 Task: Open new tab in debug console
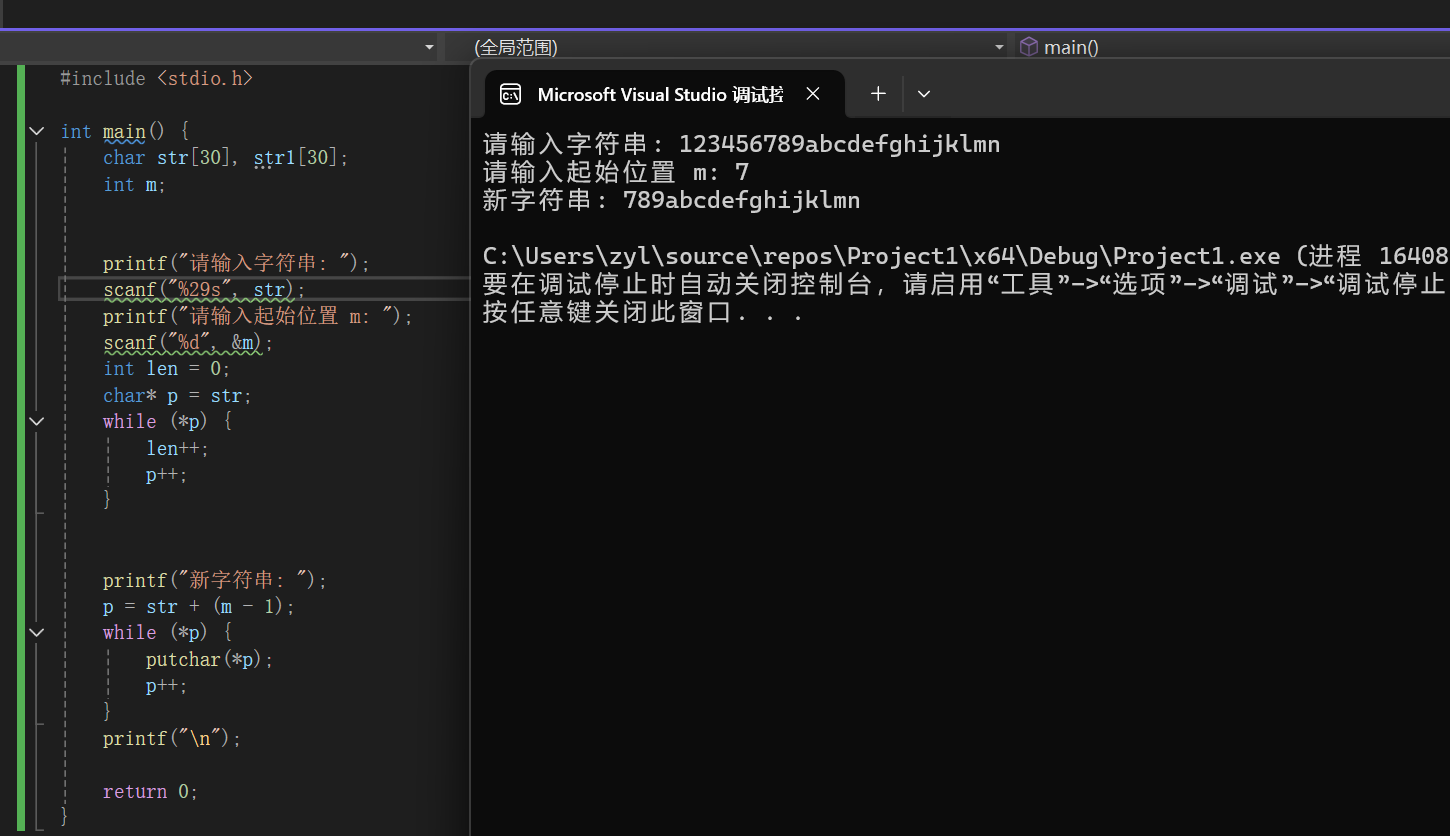coord(878,94)
